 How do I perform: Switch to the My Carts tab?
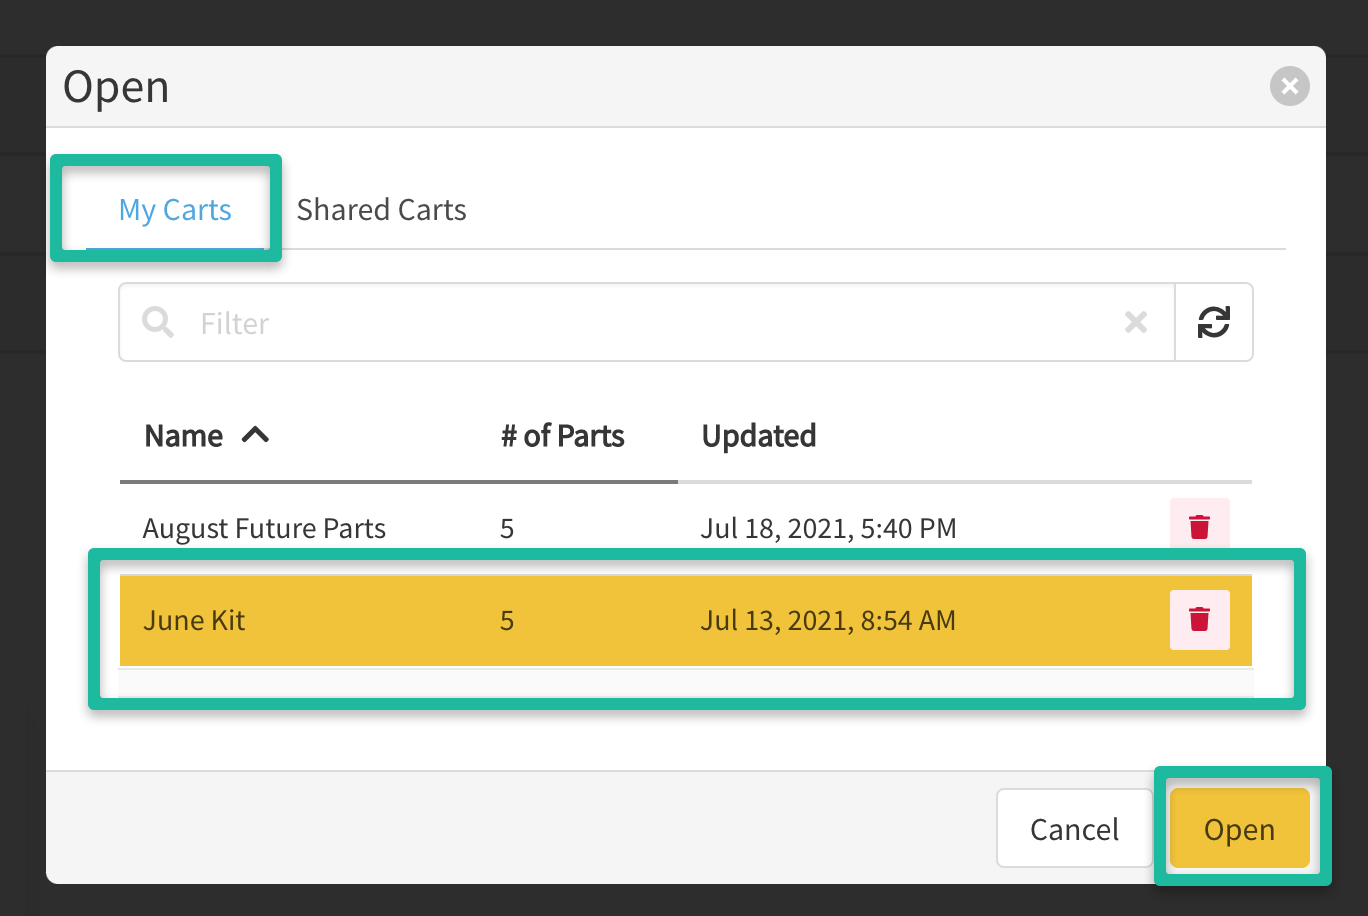click(x=175, y=210)
